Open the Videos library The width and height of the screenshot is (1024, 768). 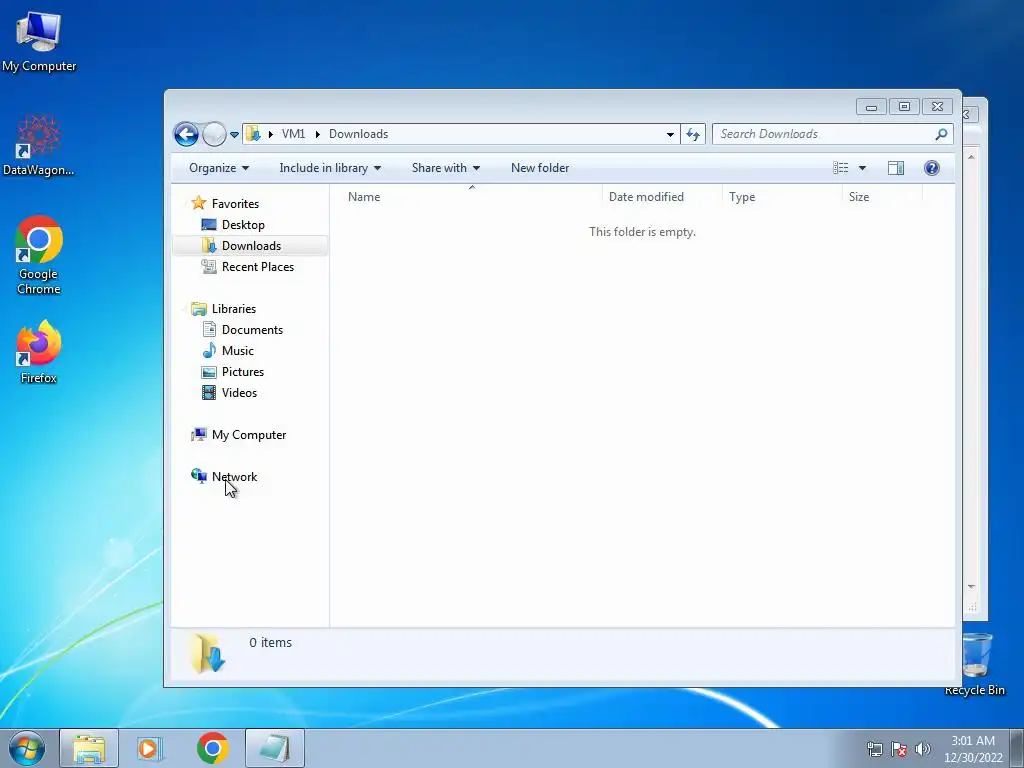click(239, 392)
